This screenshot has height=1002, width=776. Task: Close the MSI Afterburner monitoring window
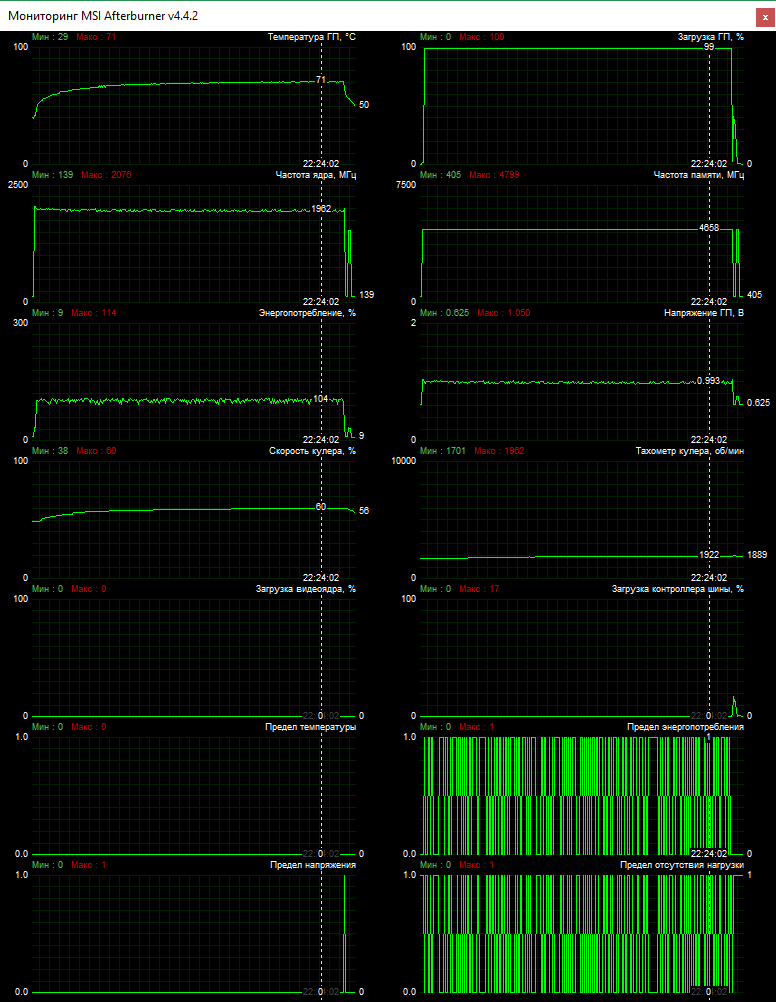[764, 15]
